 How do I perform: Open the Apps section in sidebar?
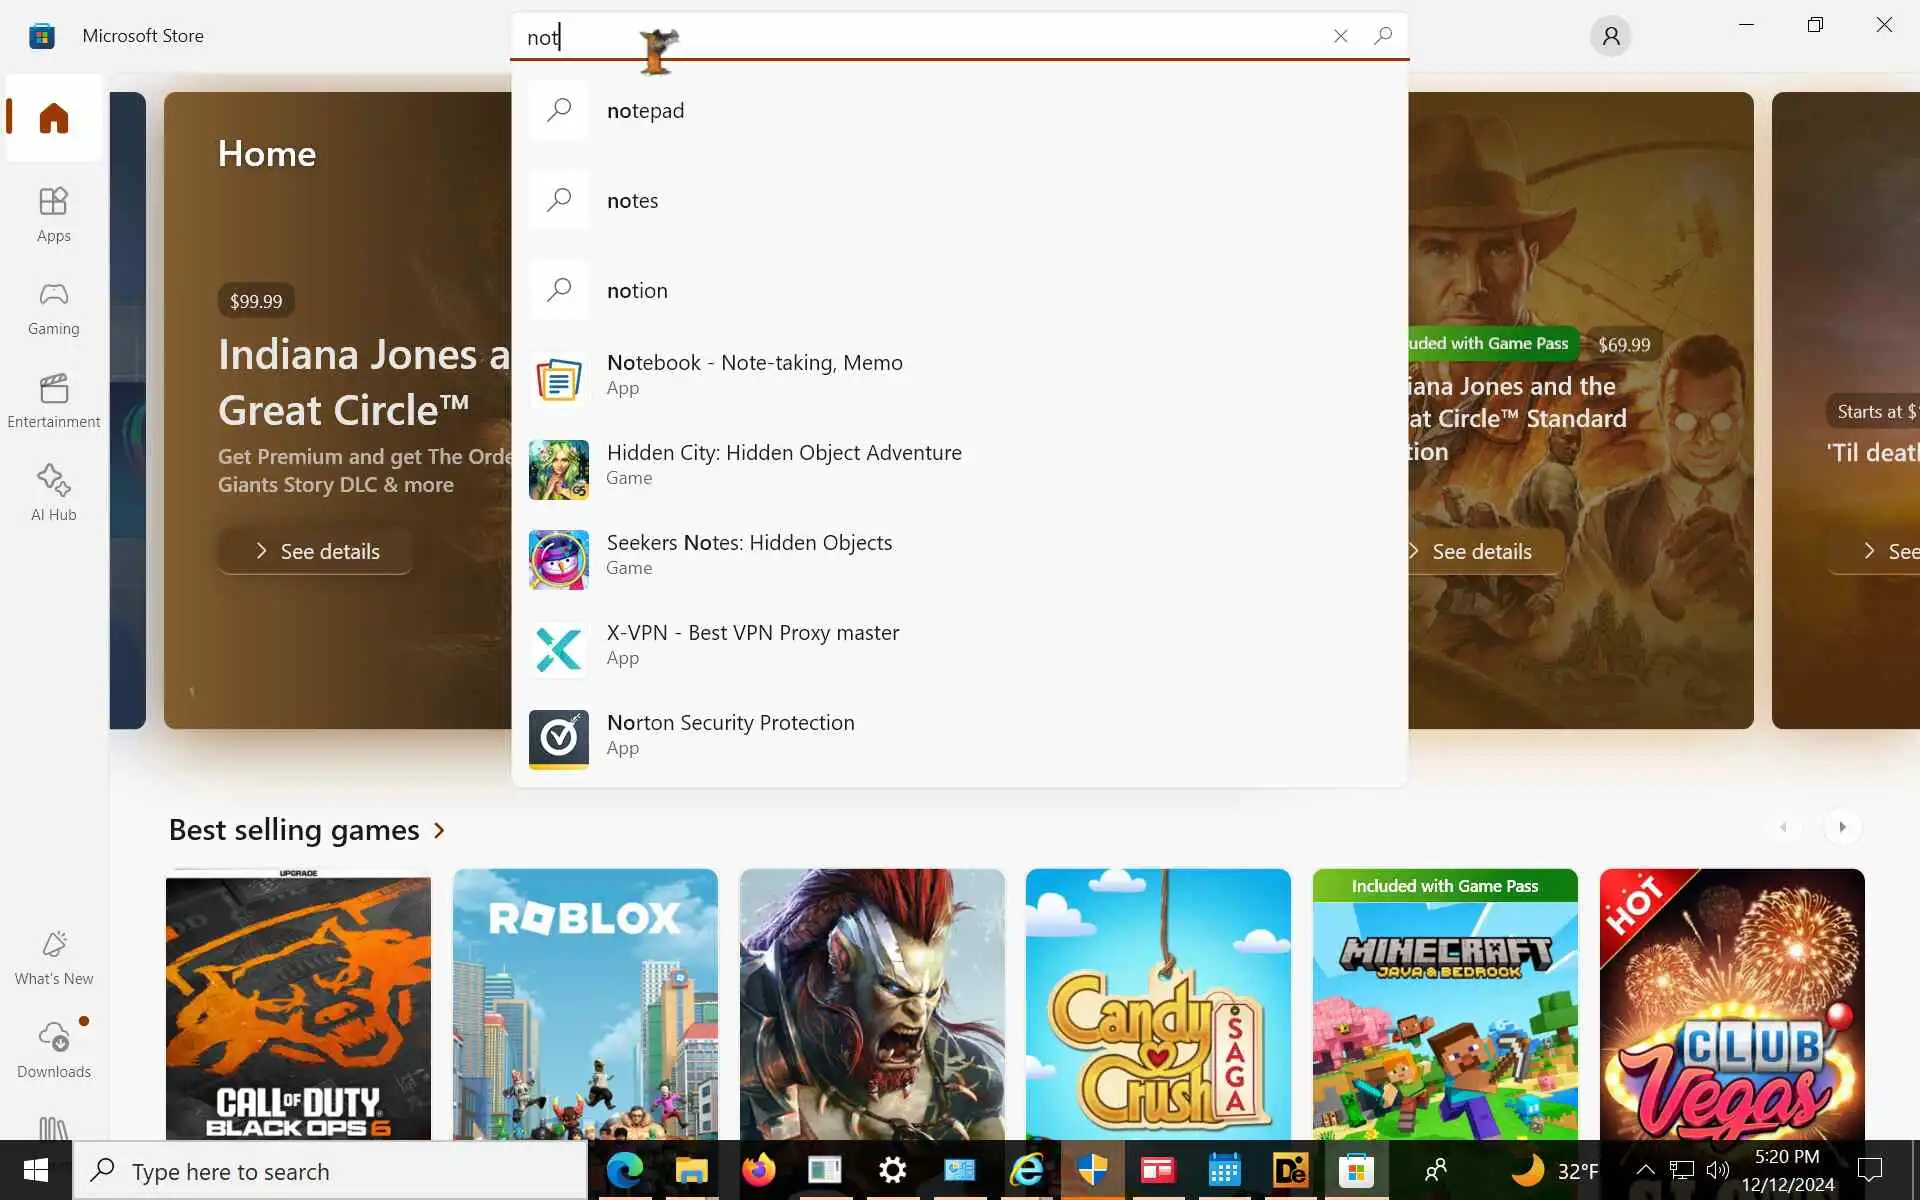click(x=53, y=214)
